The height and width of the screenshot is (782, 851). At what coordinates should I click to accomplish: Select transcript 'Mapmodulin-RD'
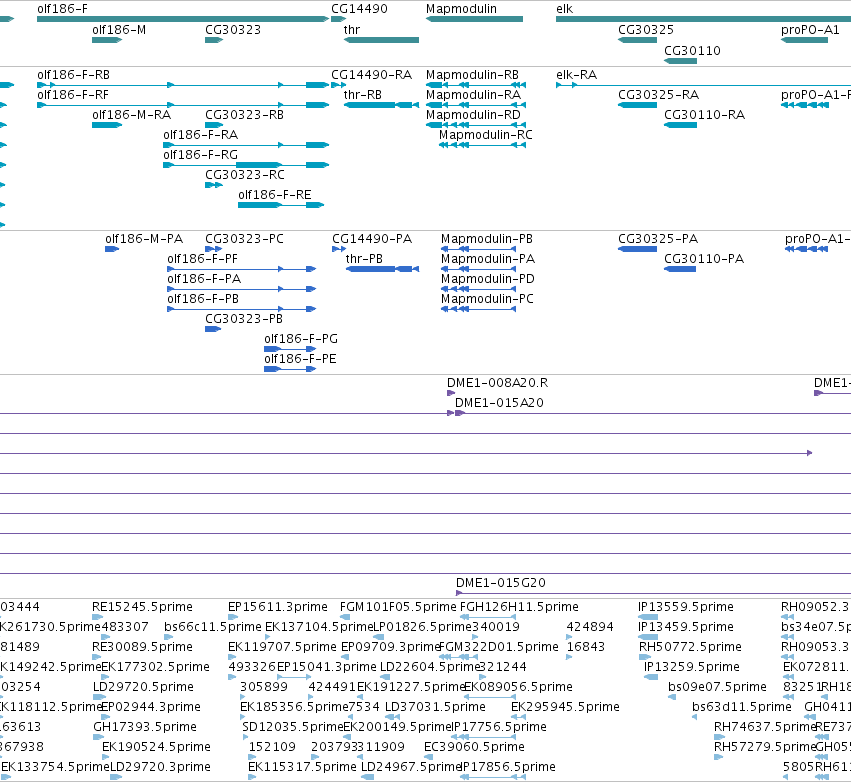(473, 115)
